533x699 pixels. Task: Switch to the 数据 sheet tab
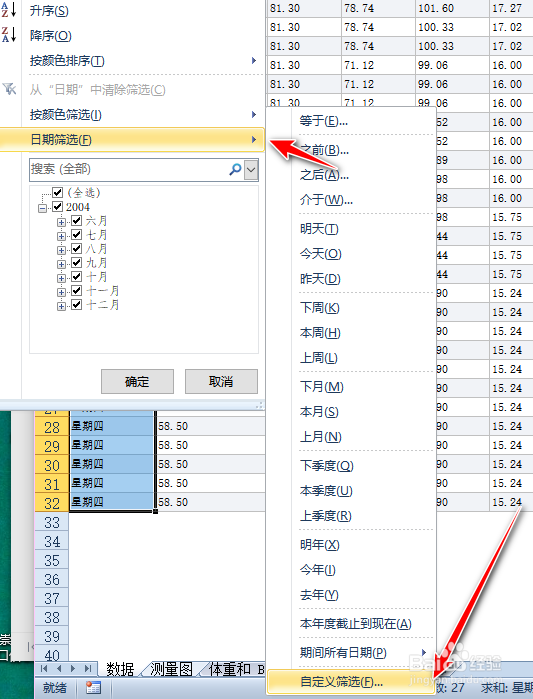coord(120,669)
